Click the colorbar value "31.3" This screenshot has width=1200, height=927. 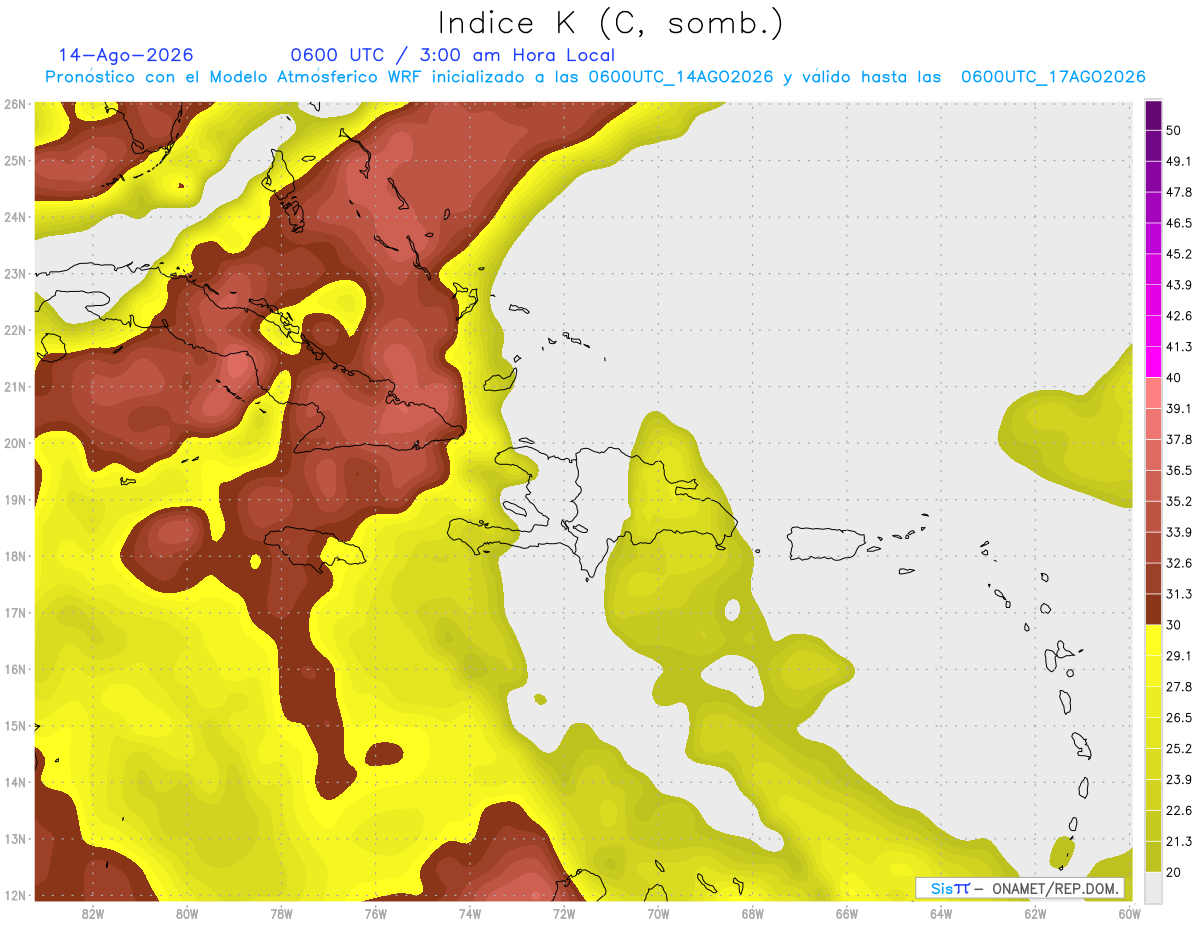coord(1179,594)
